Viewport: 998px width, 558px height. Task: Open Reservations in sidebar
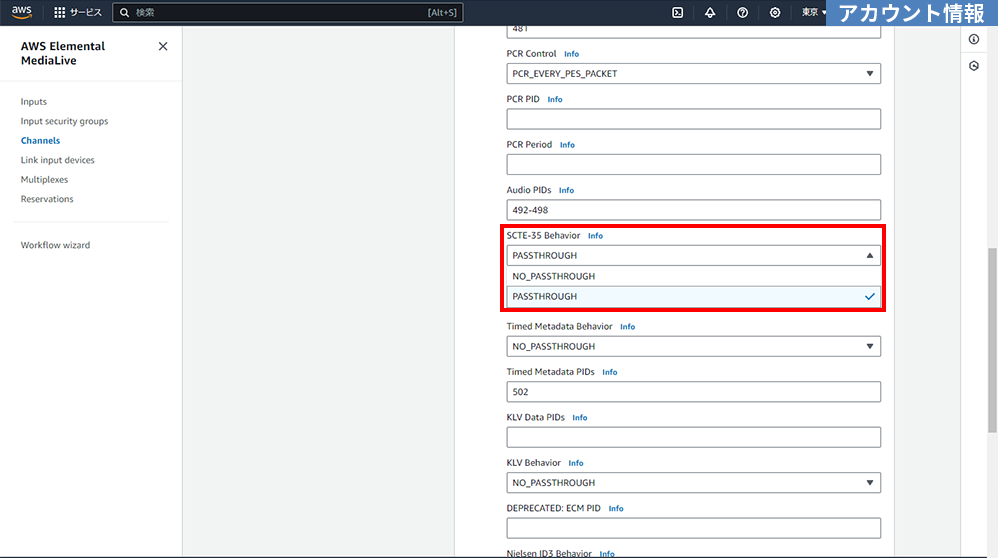click(x=47, y=199)
